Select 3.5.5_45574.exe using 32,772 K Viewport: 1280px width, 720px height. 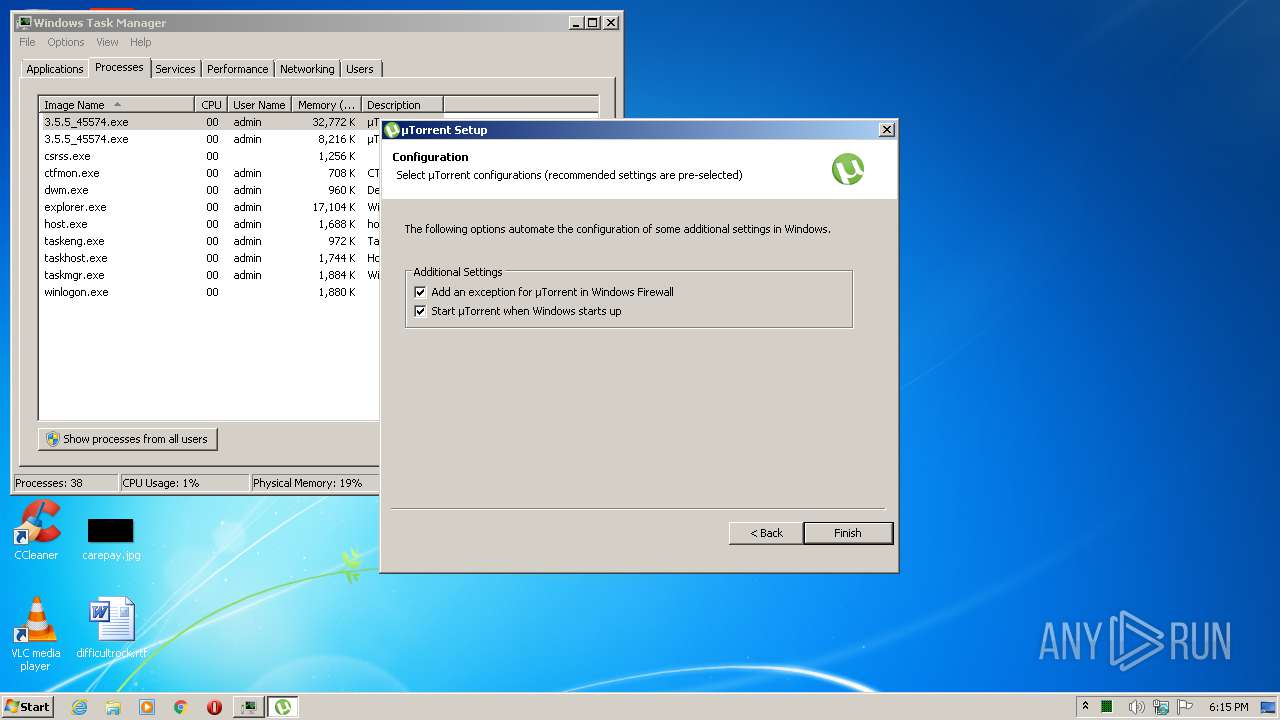coord(210,122)
